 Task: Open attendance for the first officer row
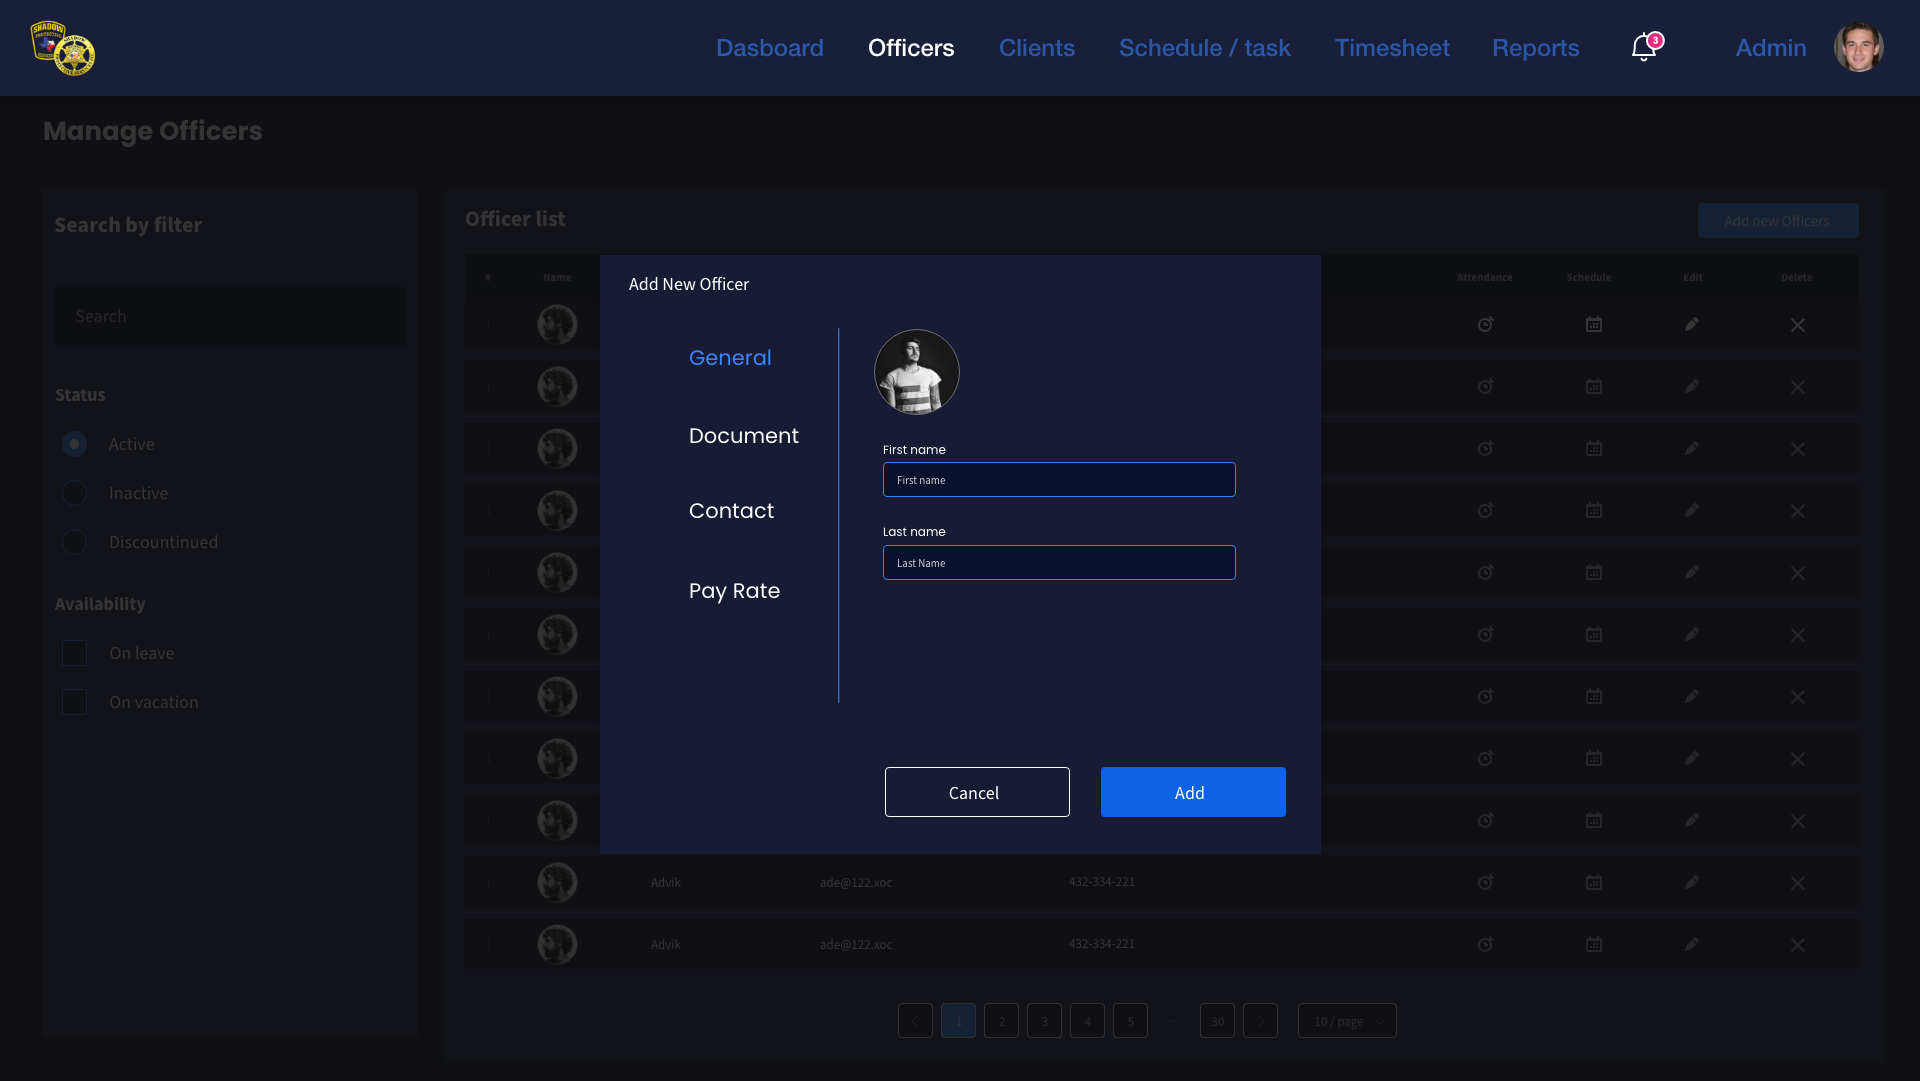click(1485, 325)
